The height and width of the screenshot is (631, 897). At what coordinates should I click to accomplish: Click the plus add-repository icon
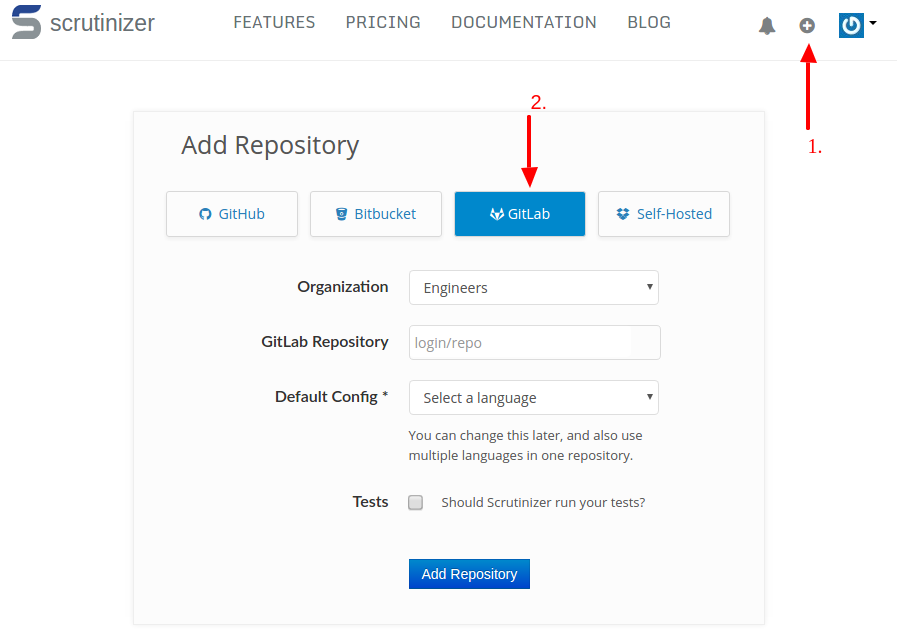pyautogui.click(x=807, y=26)
